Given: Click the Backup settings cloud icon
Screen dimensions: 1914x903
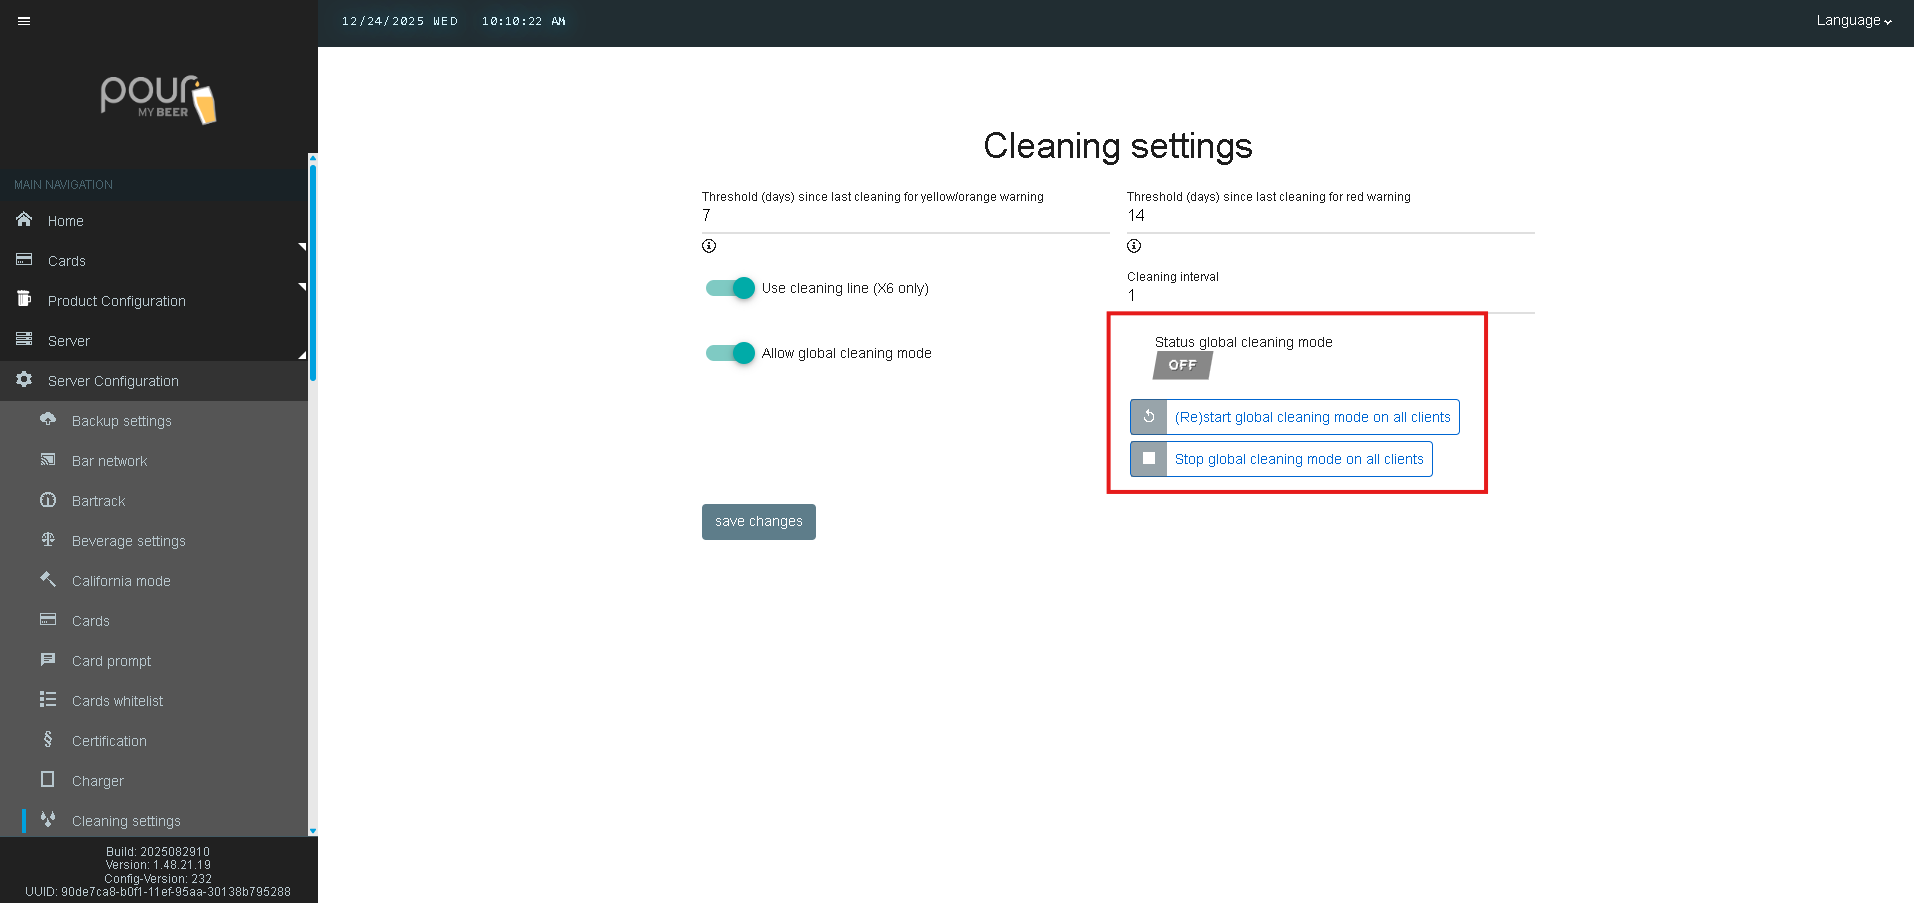Looking at the screenshot, I should tap(48, 420).
